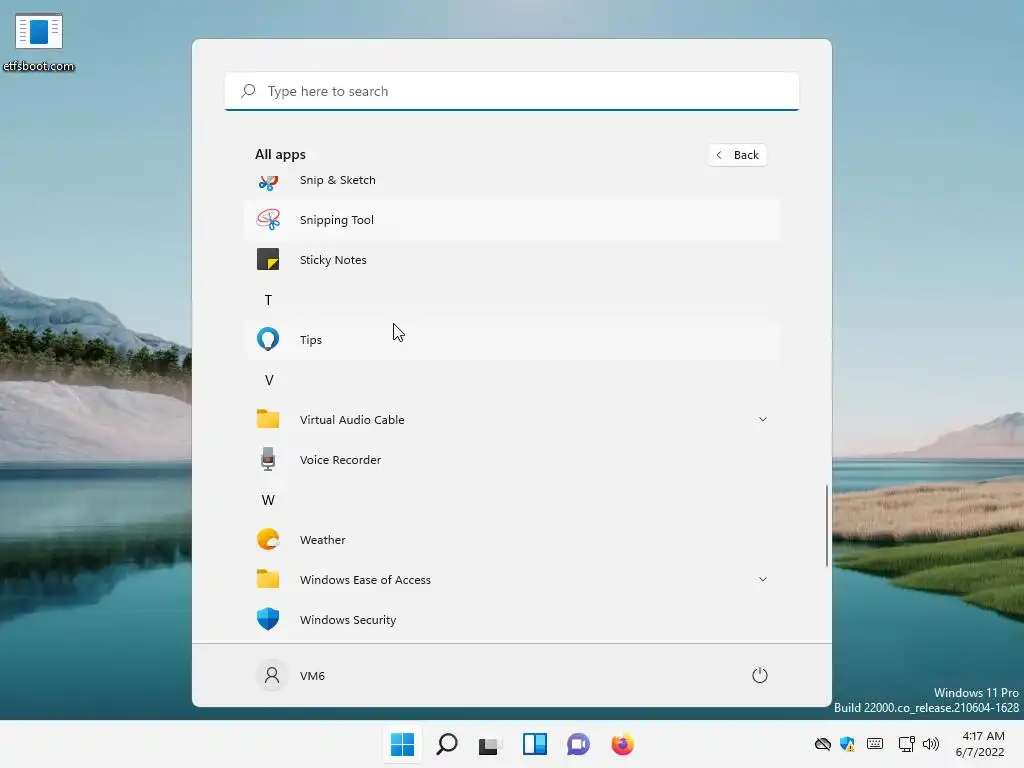Open Voice Recorder microphone icon
The image size is (1024, 768).
tap(268, 459)
